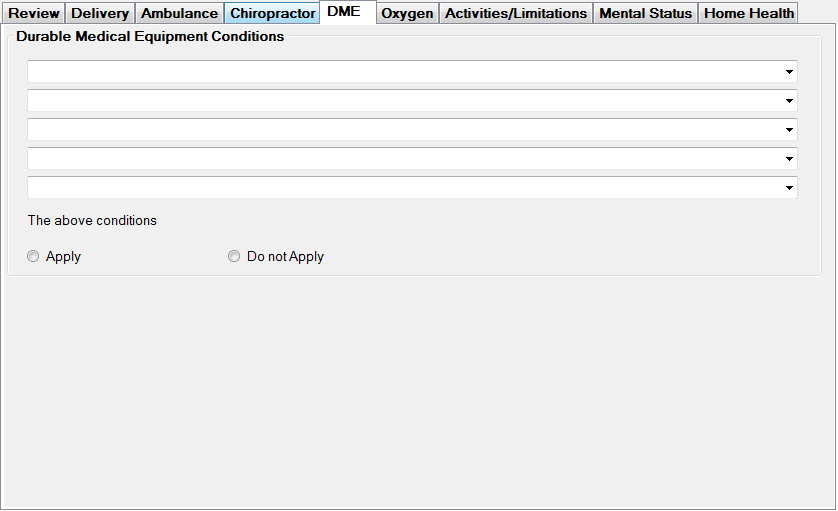
Task: Open the second DME condition dropdown arrow
Action: coord(789,101)
